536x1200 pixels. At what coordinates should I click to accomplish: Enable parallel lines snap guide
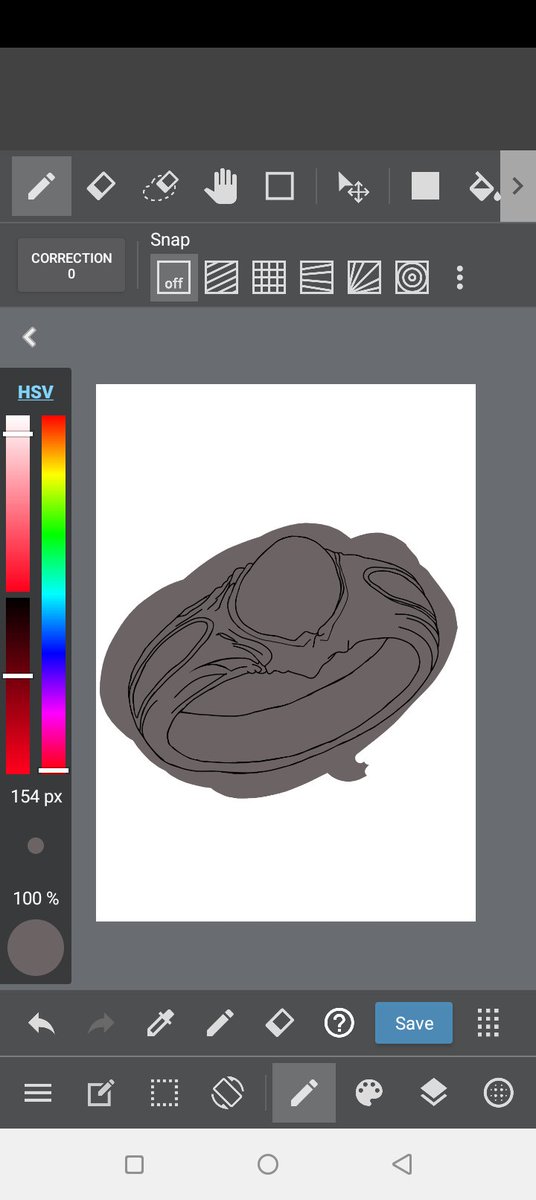[222, 277]
